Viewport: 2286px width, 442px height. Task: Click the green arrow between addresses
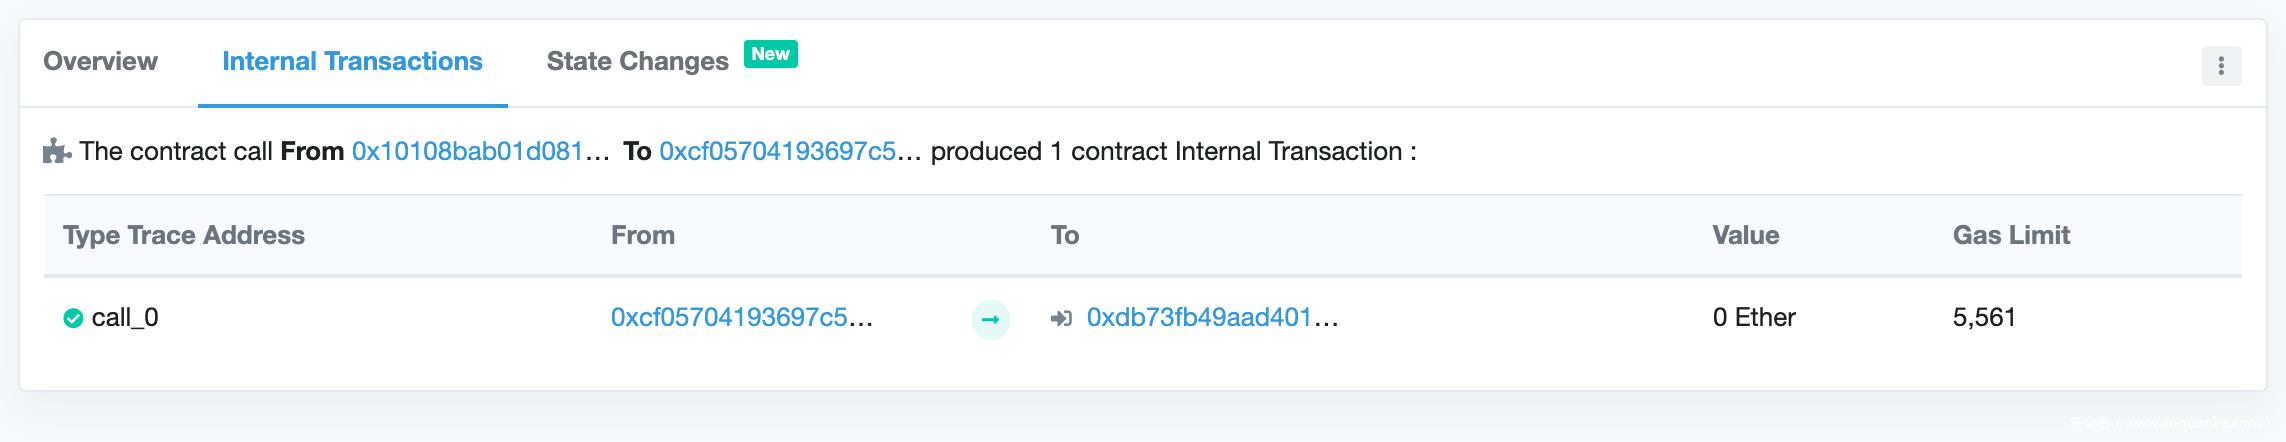coord(990,320)
